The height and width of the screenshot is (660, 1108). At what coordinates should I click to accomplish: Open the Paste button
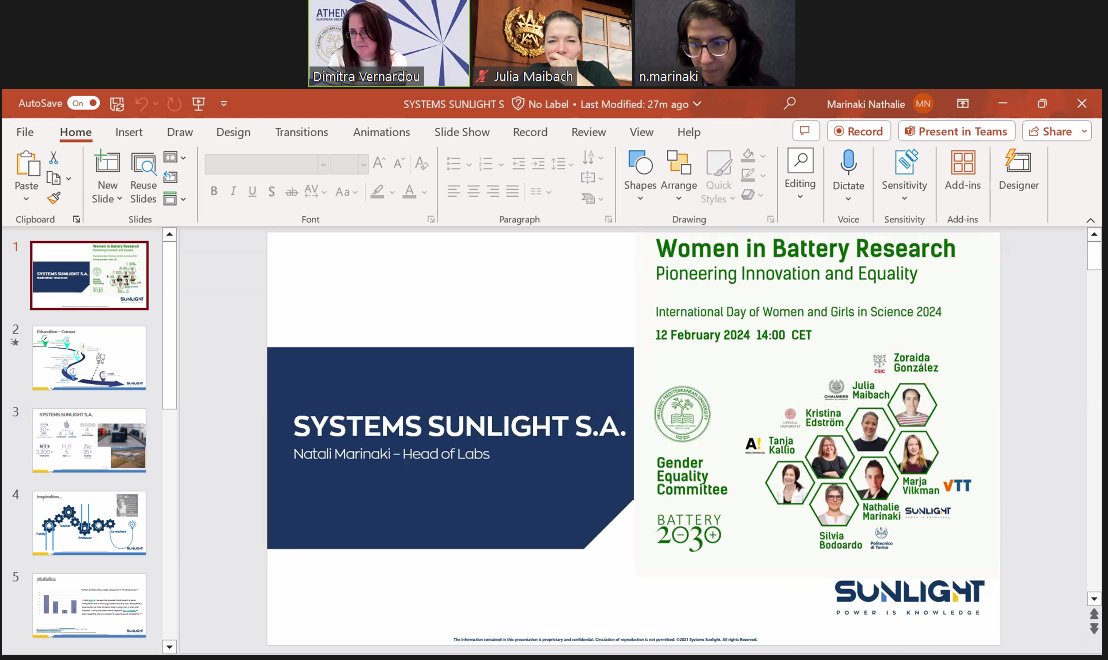coord(27,176)
